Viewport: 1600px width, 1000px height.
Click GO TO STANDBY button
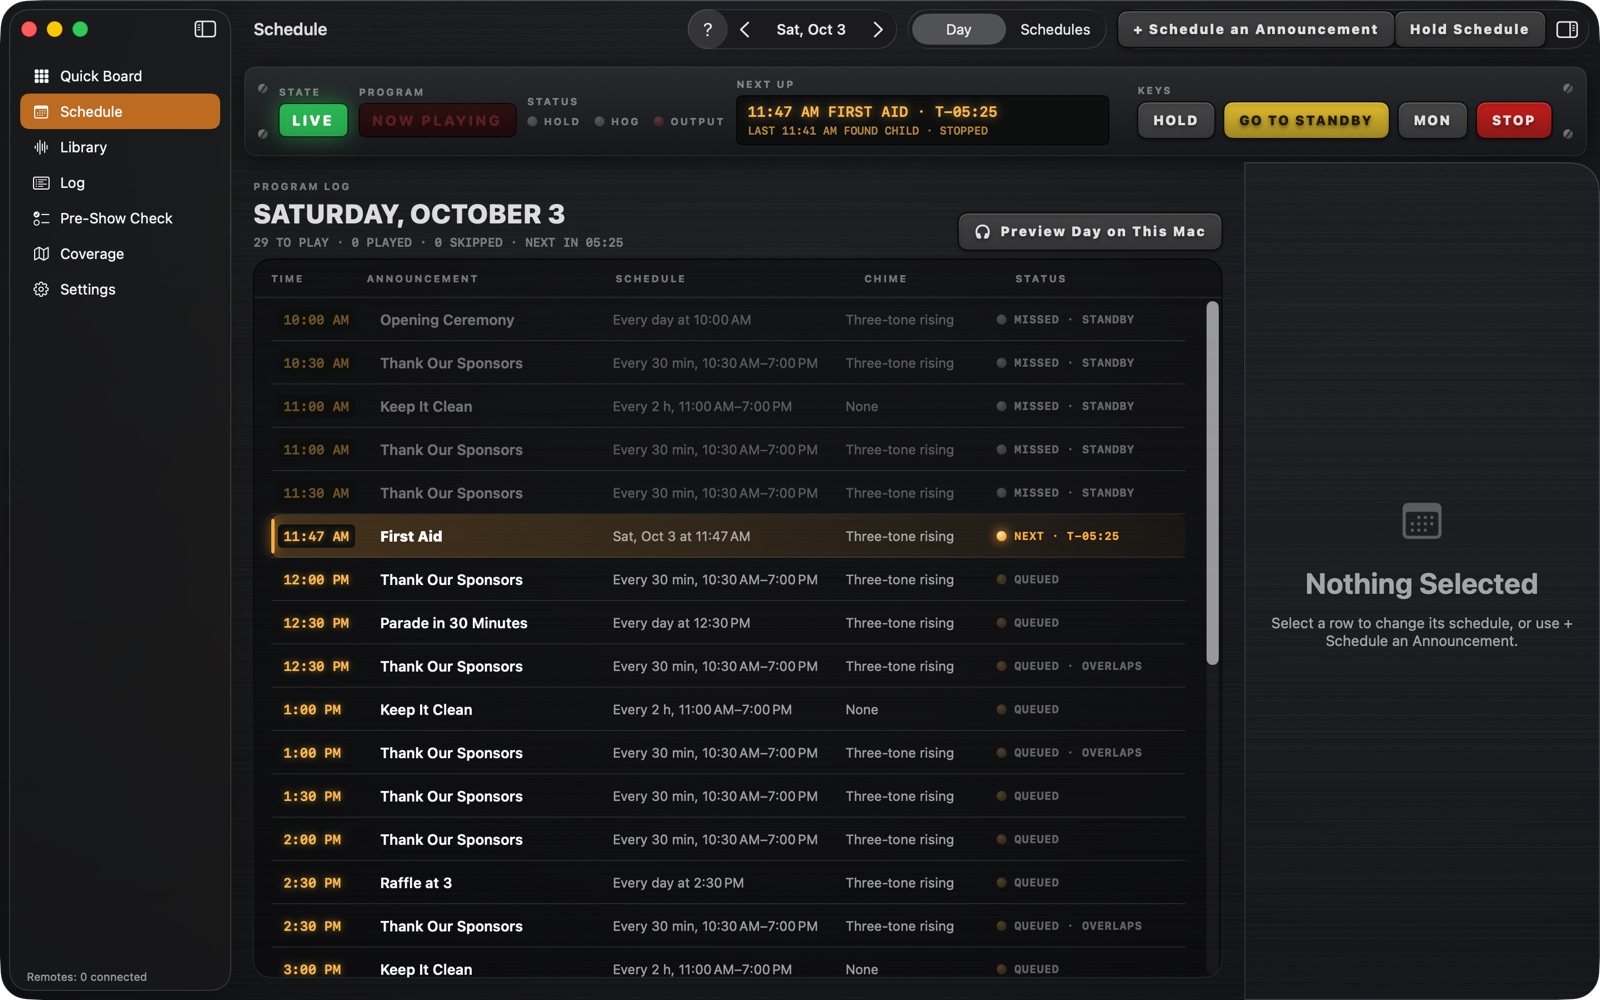[1305, 120]
